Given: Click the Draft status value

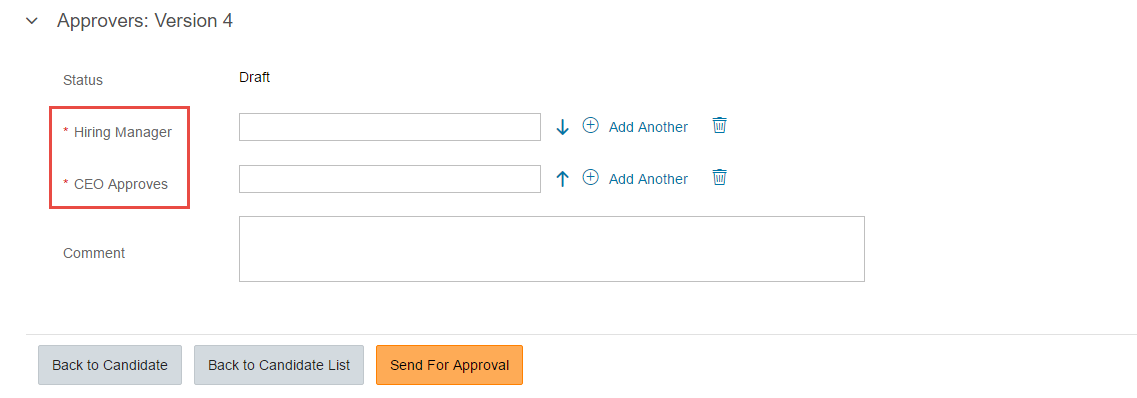Looking at the screenshot, I should [x=255, y=78].
